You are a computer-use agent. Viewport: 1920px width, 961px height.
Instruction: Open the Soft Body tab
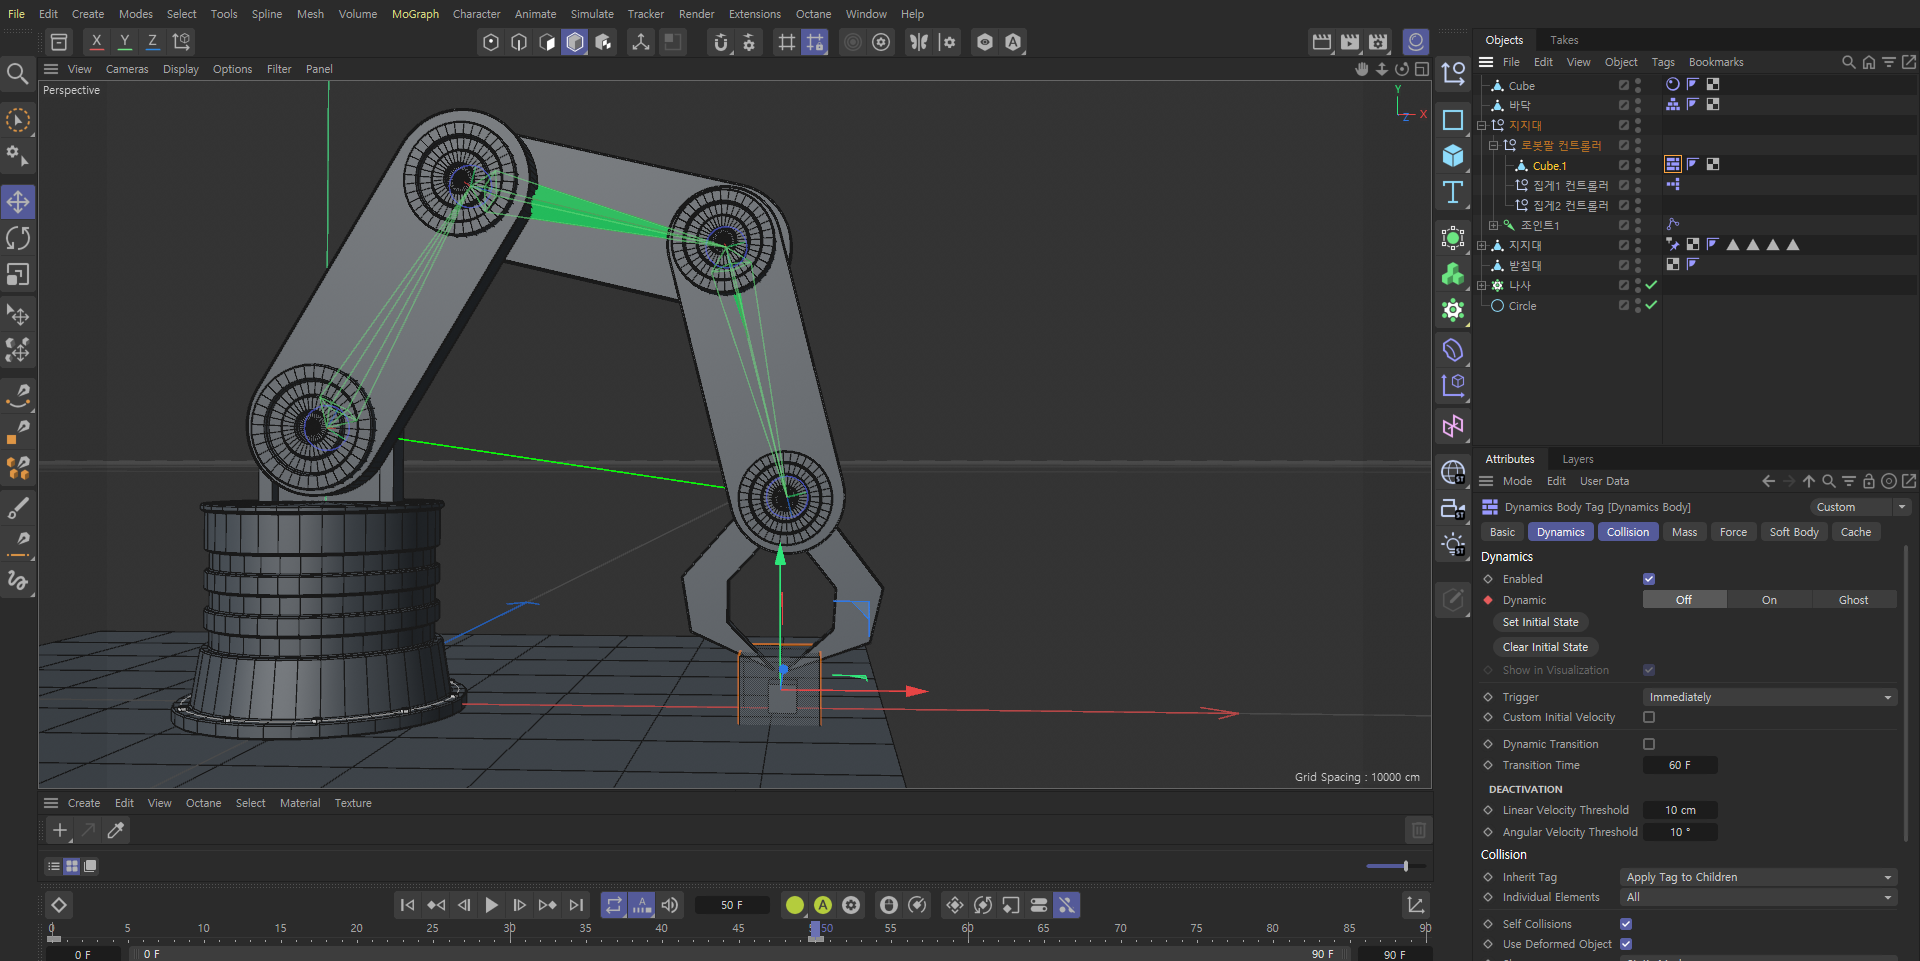click(x=1794, y=532)
